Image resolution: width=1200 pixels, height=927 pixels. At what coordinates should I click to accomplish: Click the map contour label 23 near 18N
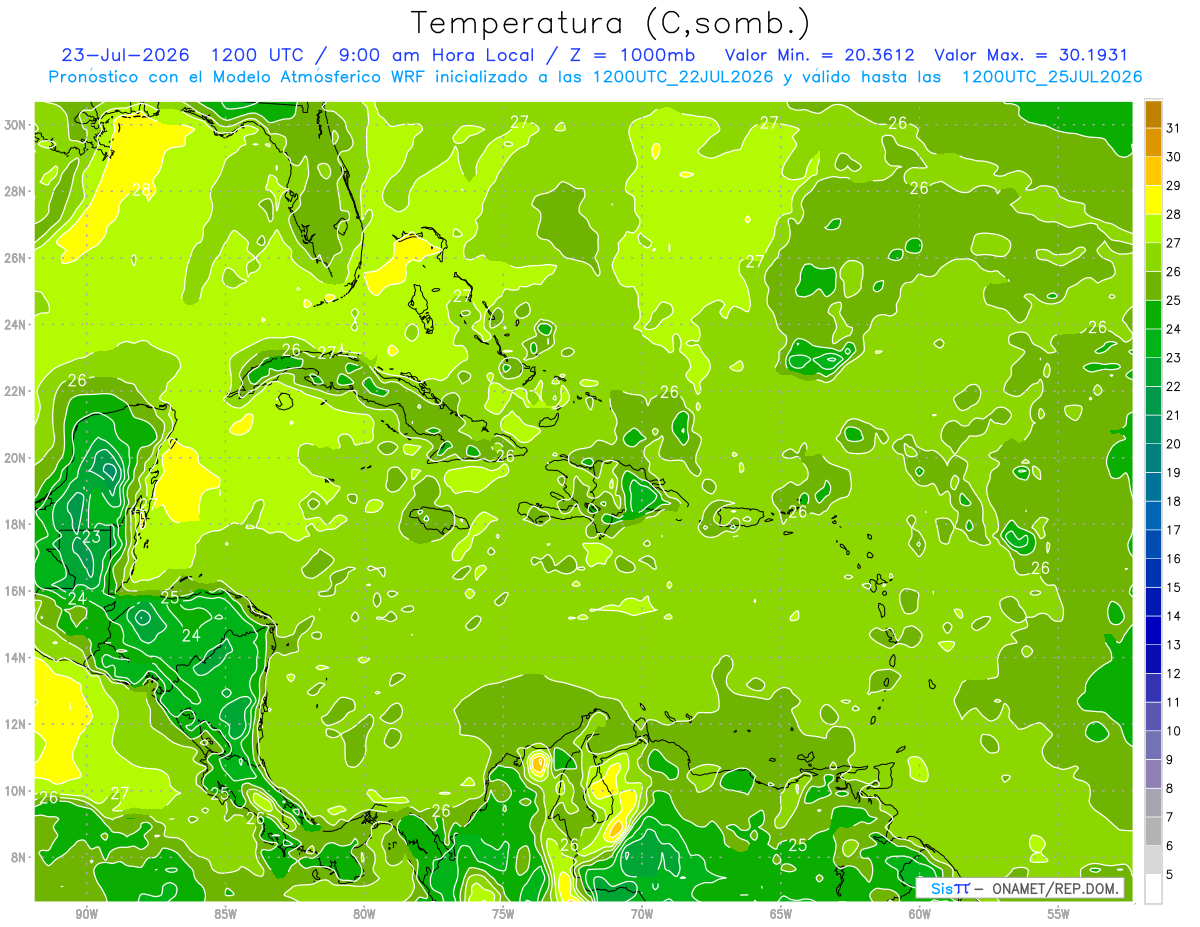click(91, 537)
